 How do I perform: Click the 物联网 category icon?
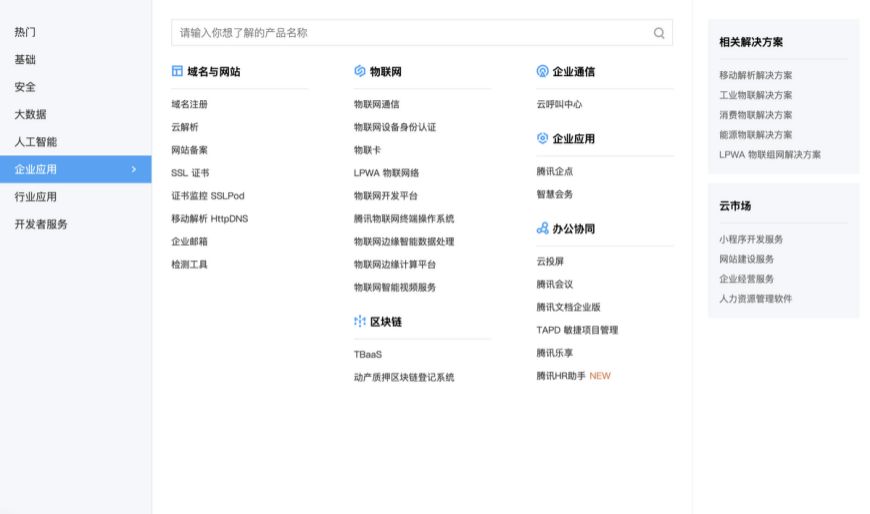(x=360, y=71)
